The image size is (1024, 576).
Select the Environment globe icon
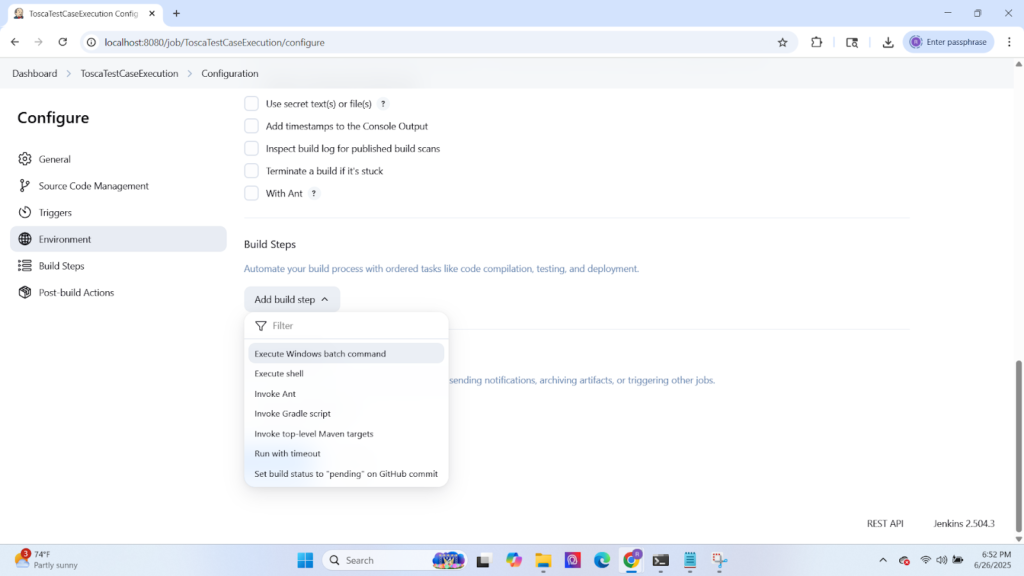pyautogui.click(x=24, y=239)
